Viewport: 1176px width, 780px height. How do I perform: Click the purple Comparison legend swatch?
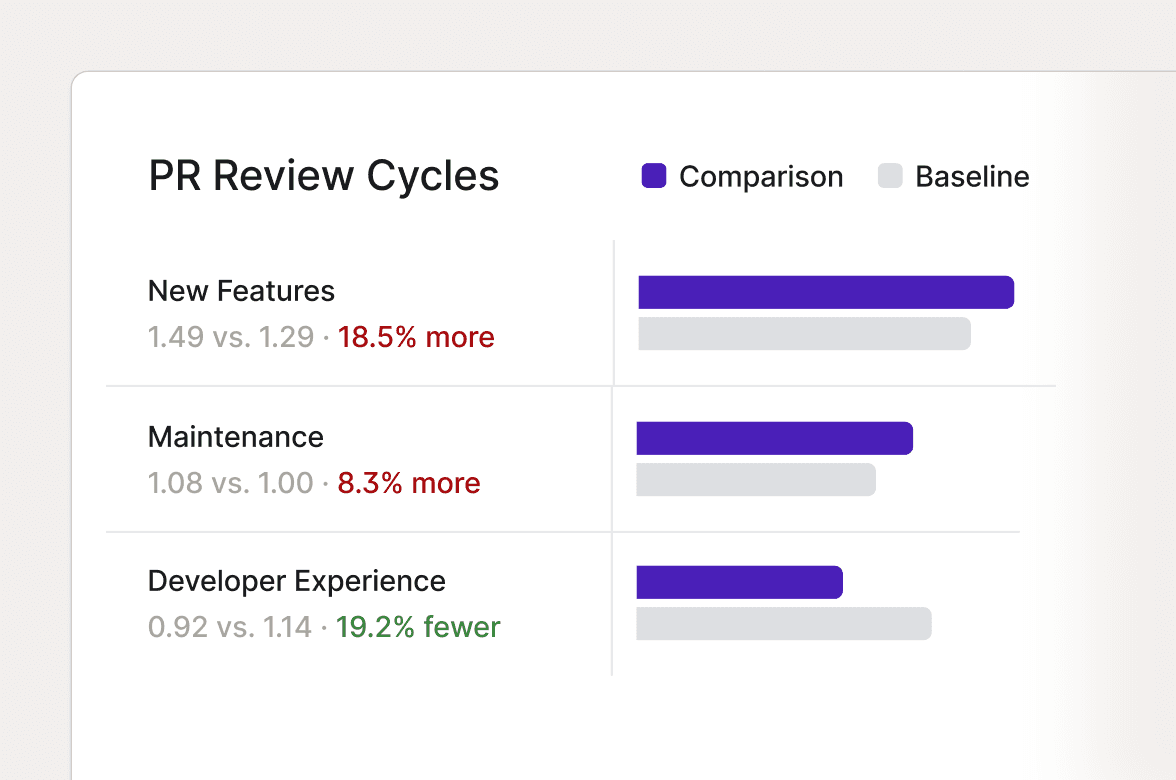click(654, 176)
